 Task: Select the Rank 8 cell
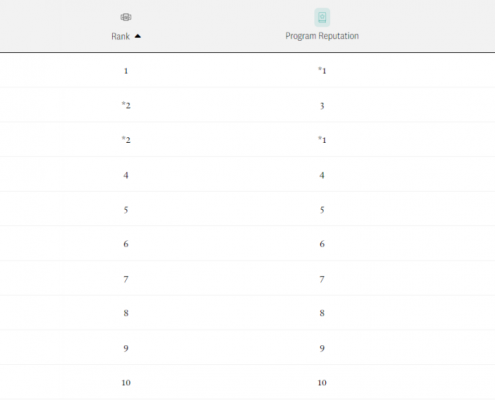(126, 313)
